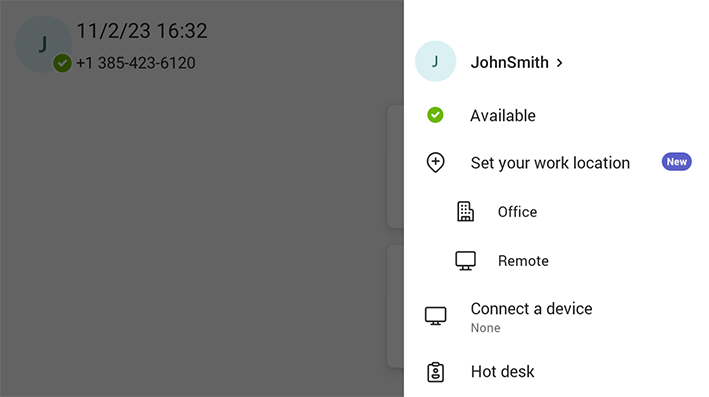Click the phone number +1 385-423-6120

(136, 63)
